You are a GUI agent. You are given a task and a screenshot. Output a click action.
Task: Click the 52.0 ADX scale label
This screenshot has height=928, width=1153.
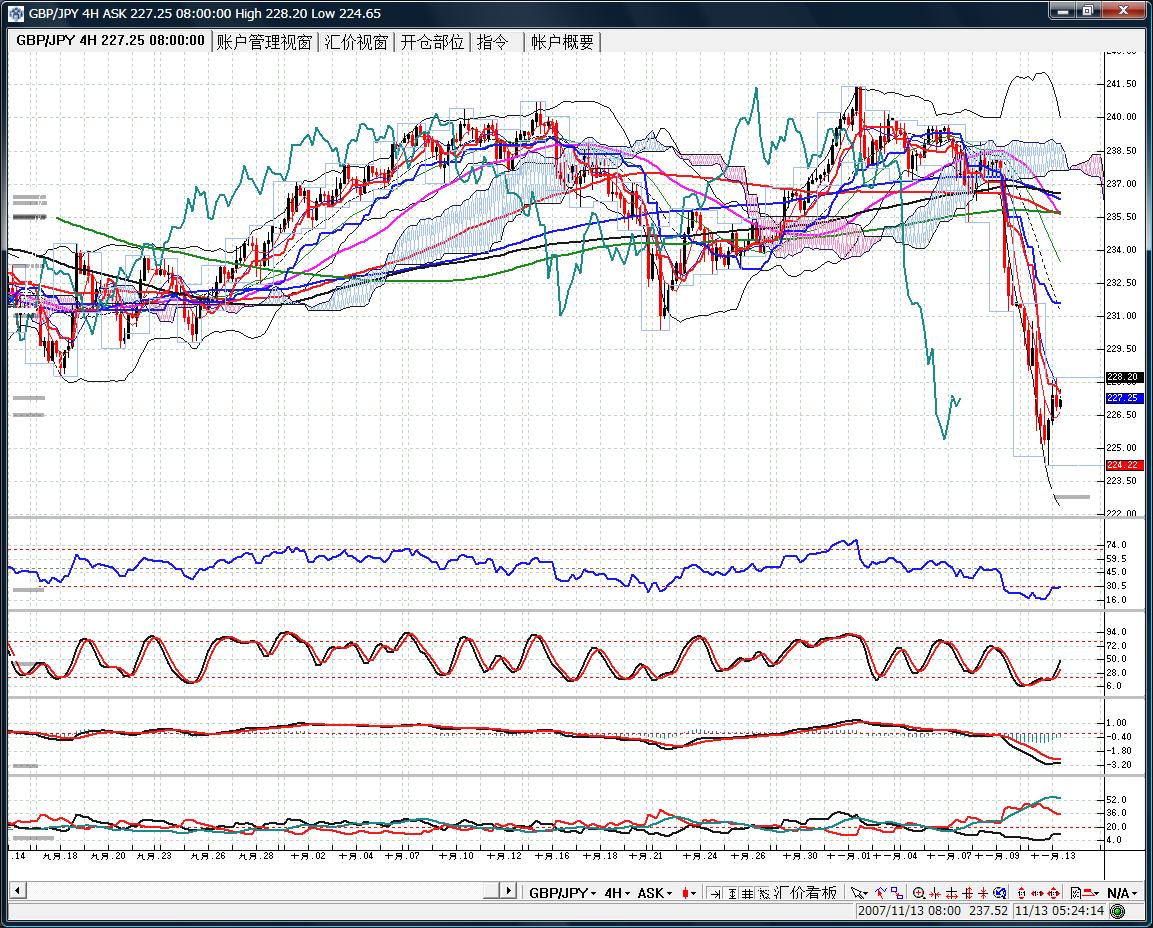click(1116, 799)
